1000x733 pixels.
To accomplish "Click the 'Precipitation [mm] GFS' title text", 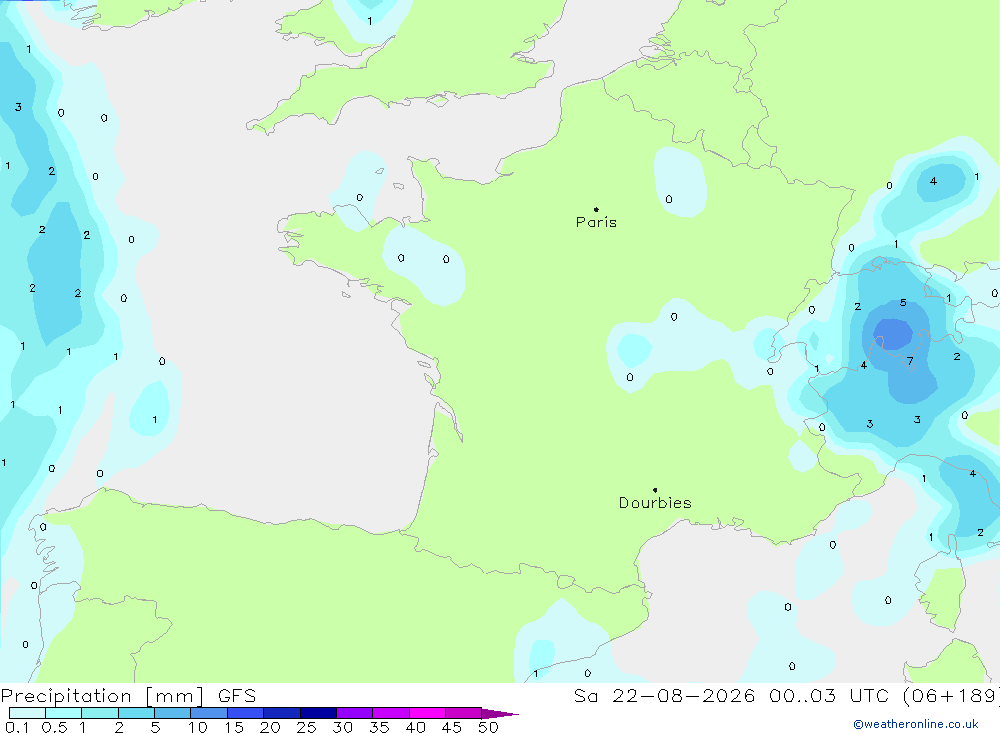I will click(x=128, y=695).
